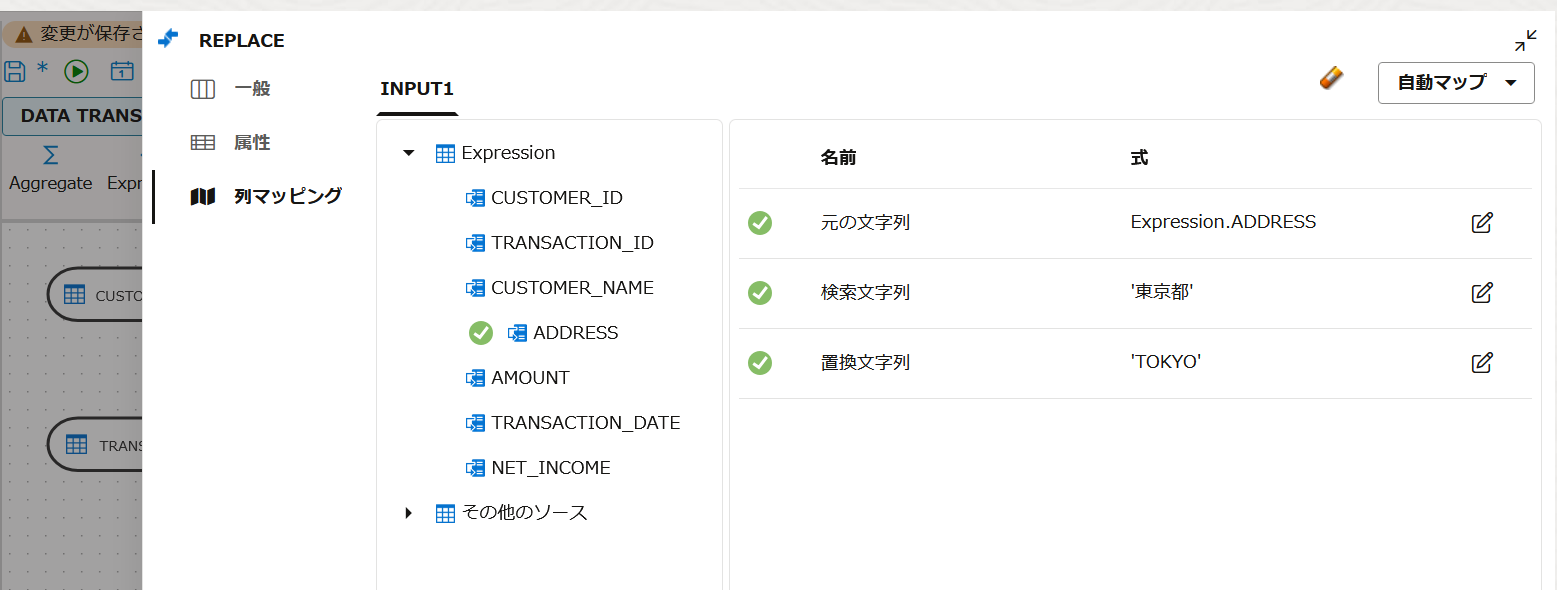Select the 列マッピング tab
The height and width of the screenshot is (590, 1557).
[288, 196]
